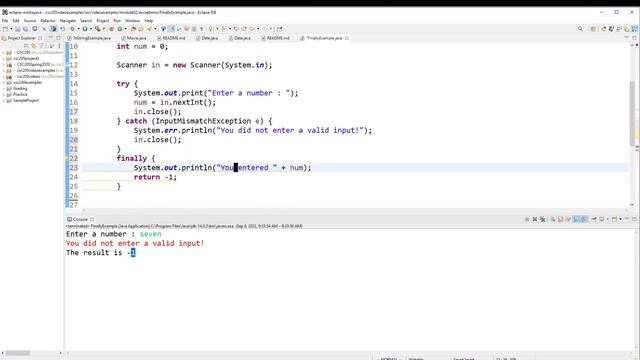Select the first Date.java editor tab
This screenshot has height=360, width=640.
pyautogui.click(x=207, y=38)
